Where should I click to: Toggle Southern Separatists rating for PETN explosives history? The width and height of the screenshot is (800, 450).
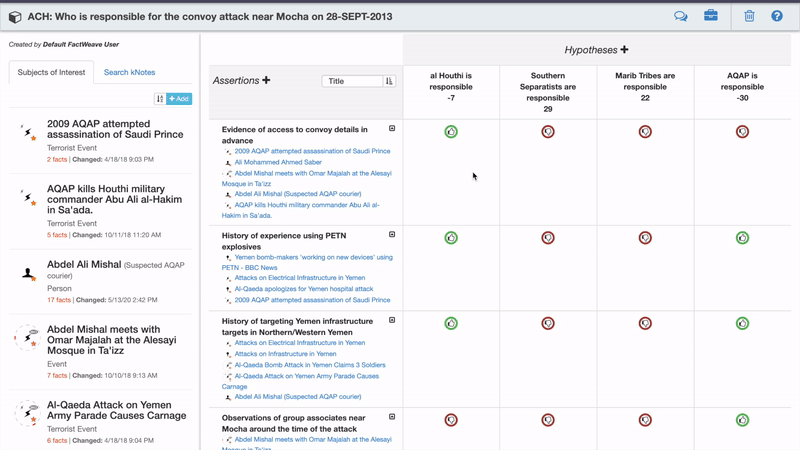[548, 238]
